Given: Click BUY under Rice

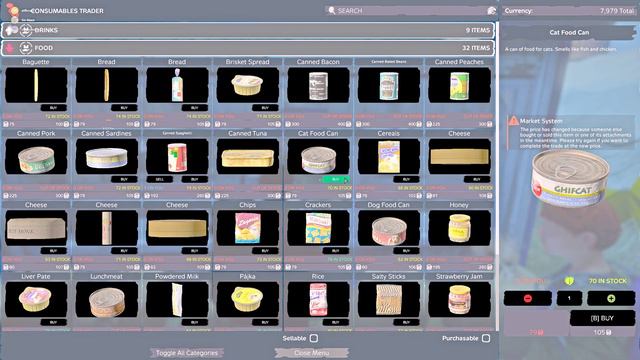Looking at the screenshot, I should [x=336, y=322].
